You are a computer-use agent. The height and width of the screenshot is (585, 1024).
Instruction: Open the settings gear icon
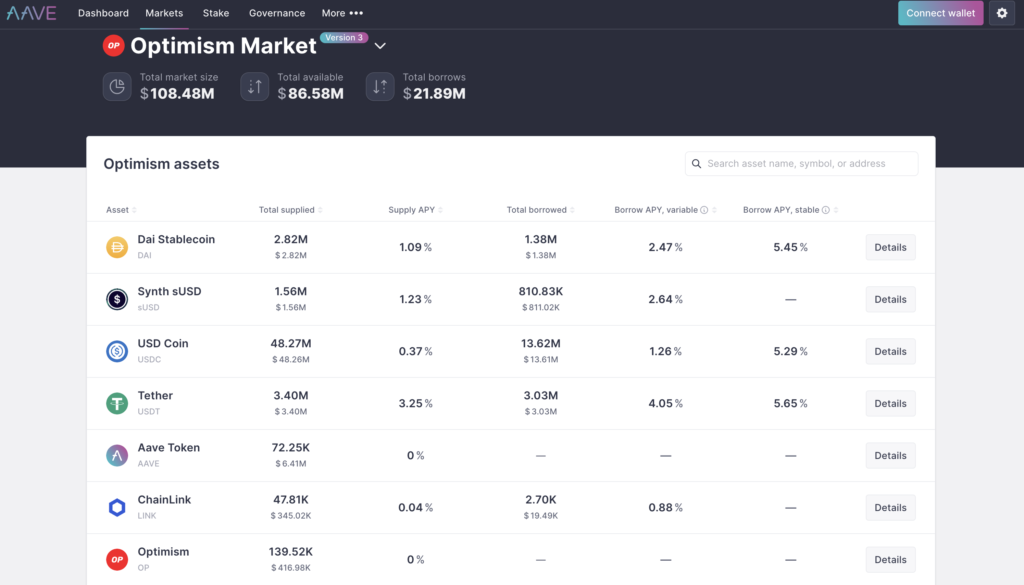coord(1002,13)
